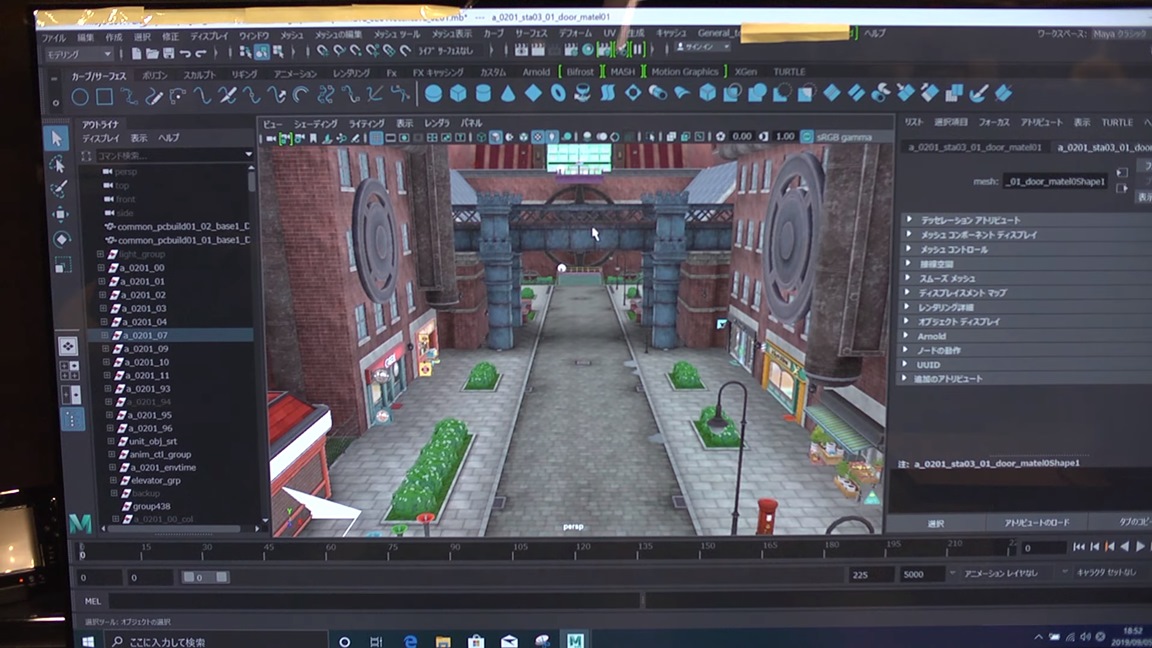Open the Maya icon in the Windows taskbar
Image resolution: width=1152 pixels, height=648 pixels.
point(573,640)
